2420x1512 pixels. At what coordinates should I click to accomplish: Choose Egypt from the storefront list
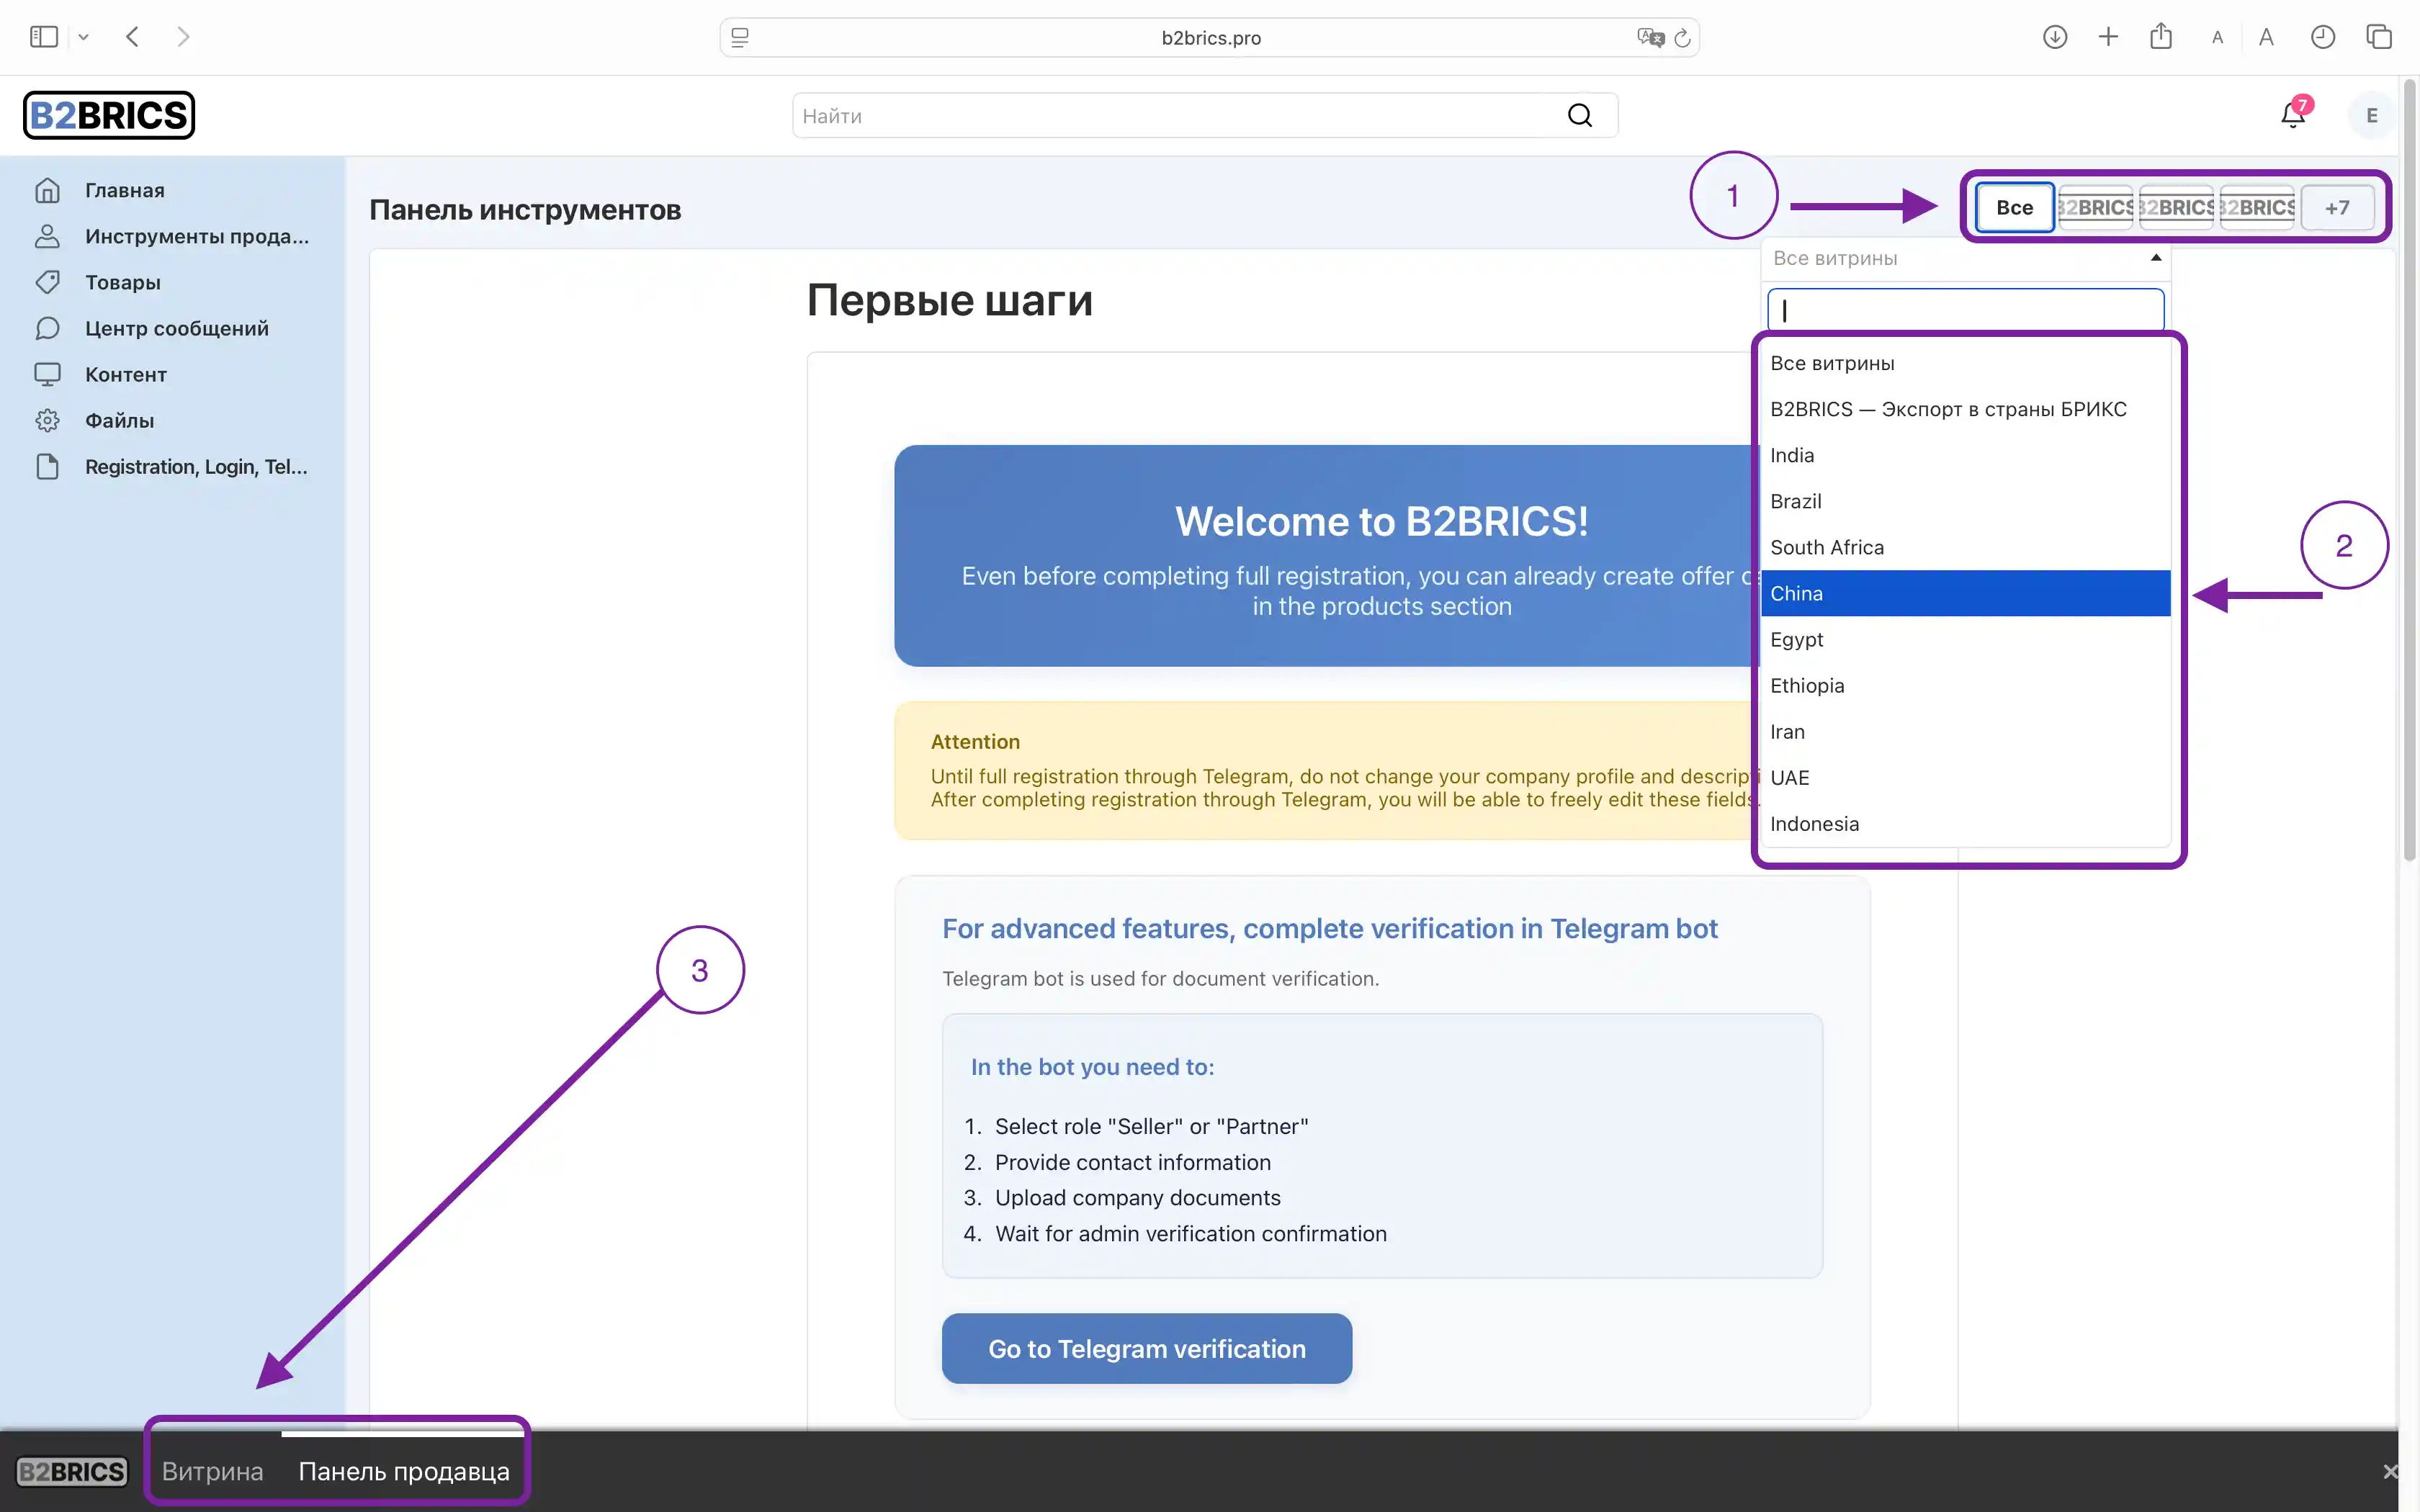(1965, 639)
